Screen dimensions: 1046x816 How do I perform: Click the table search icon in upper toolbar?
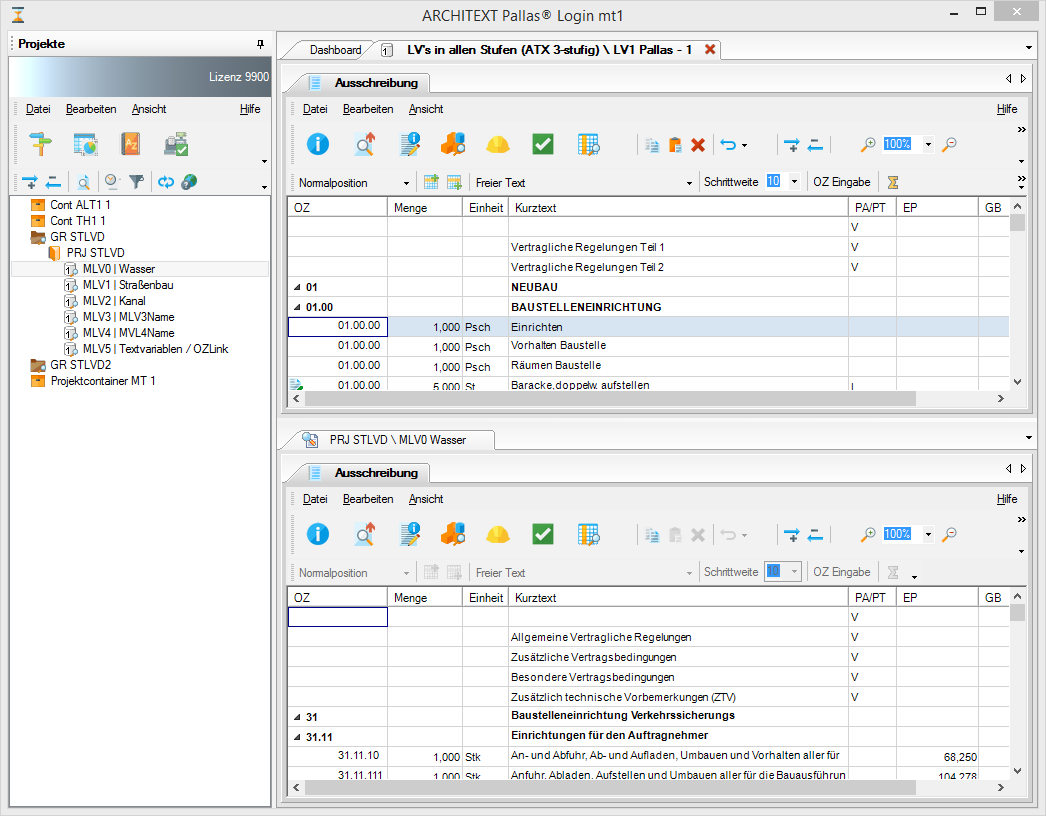pyautogui.click(x=588, y=144)
